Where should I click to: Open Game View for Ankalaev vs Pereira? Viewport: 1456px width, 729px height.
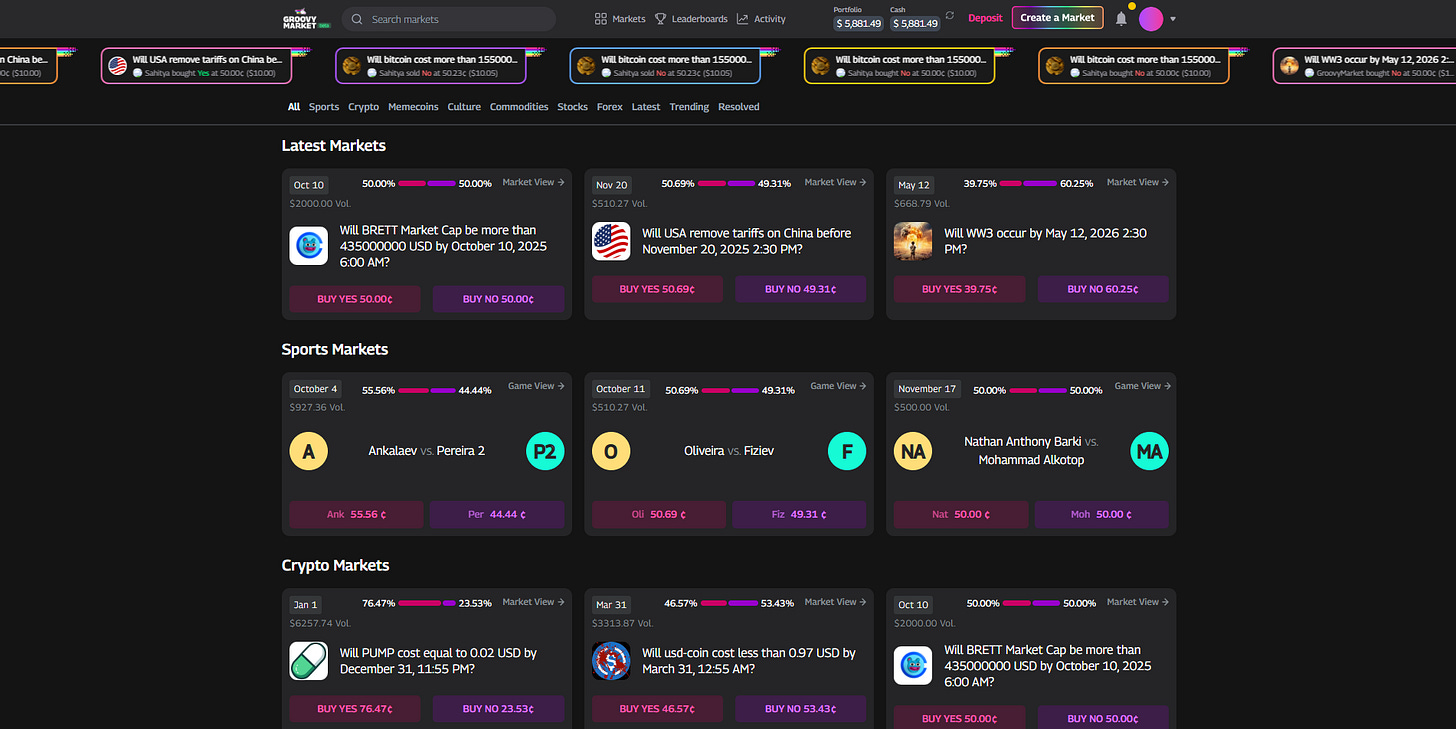536,386
